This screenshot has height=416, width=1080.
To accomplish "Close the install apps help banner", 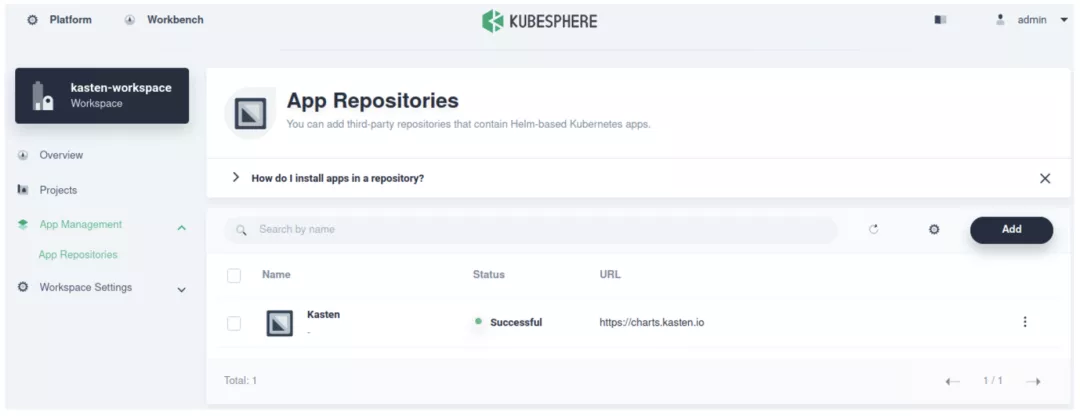I will click(1045, 178).
